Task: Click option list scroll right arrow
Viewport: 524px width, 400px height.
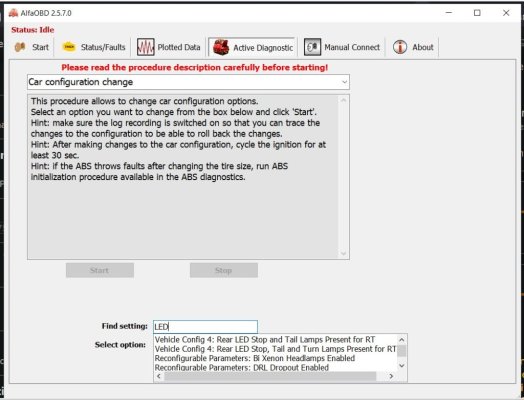Action: 391,376
